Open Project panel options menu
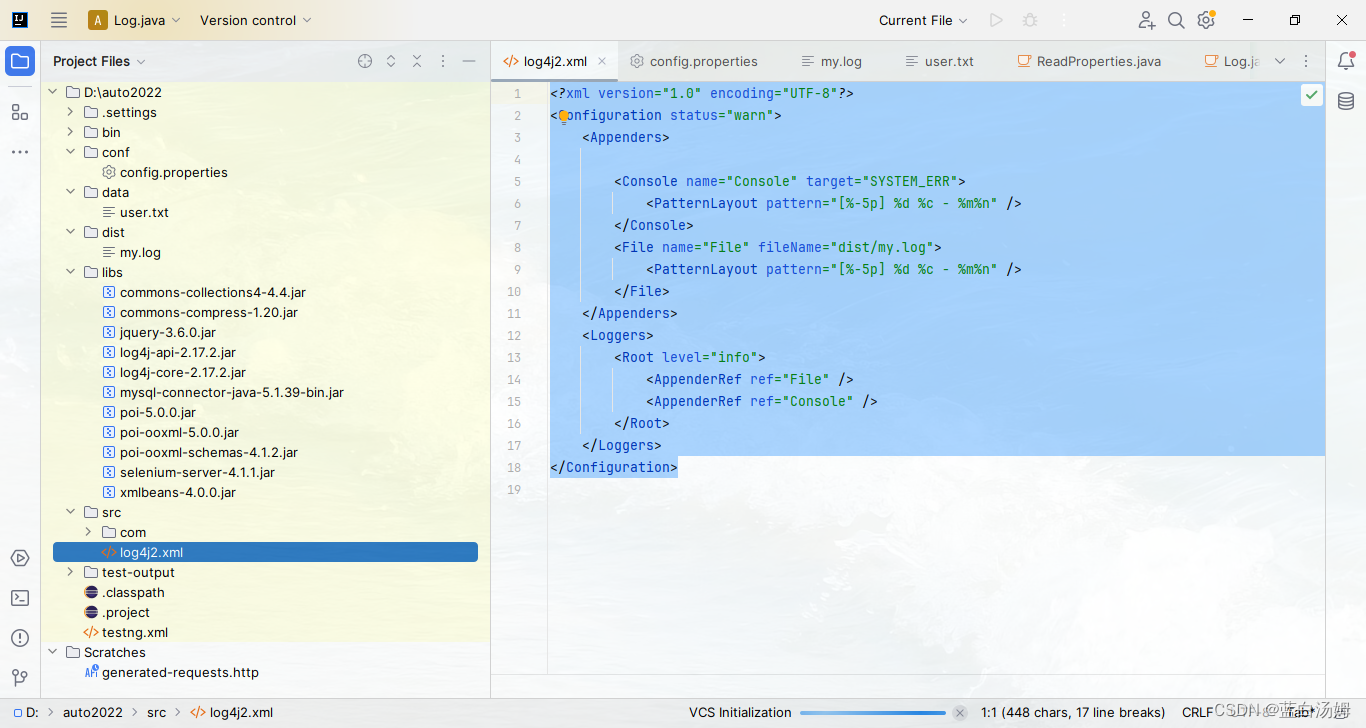 tap(443, 61)
